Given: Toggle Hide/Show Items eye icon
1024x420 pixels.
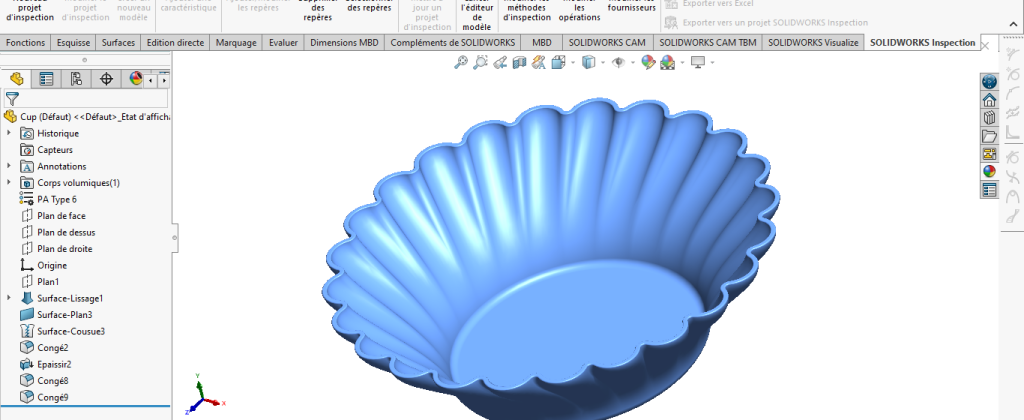Looking at the screenshot, I should tap(618, 62).
